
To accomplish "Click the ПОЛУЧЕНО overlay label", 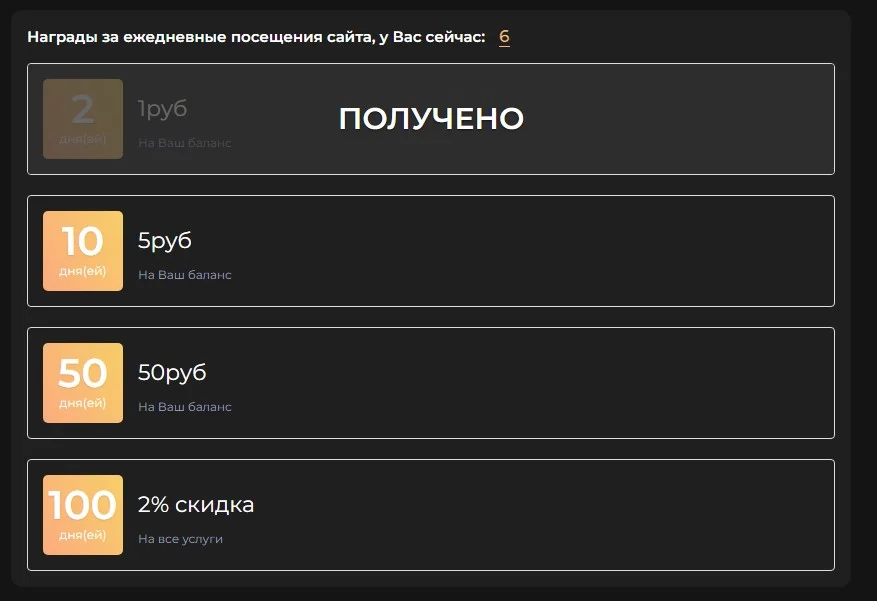I will coord(431,119).
